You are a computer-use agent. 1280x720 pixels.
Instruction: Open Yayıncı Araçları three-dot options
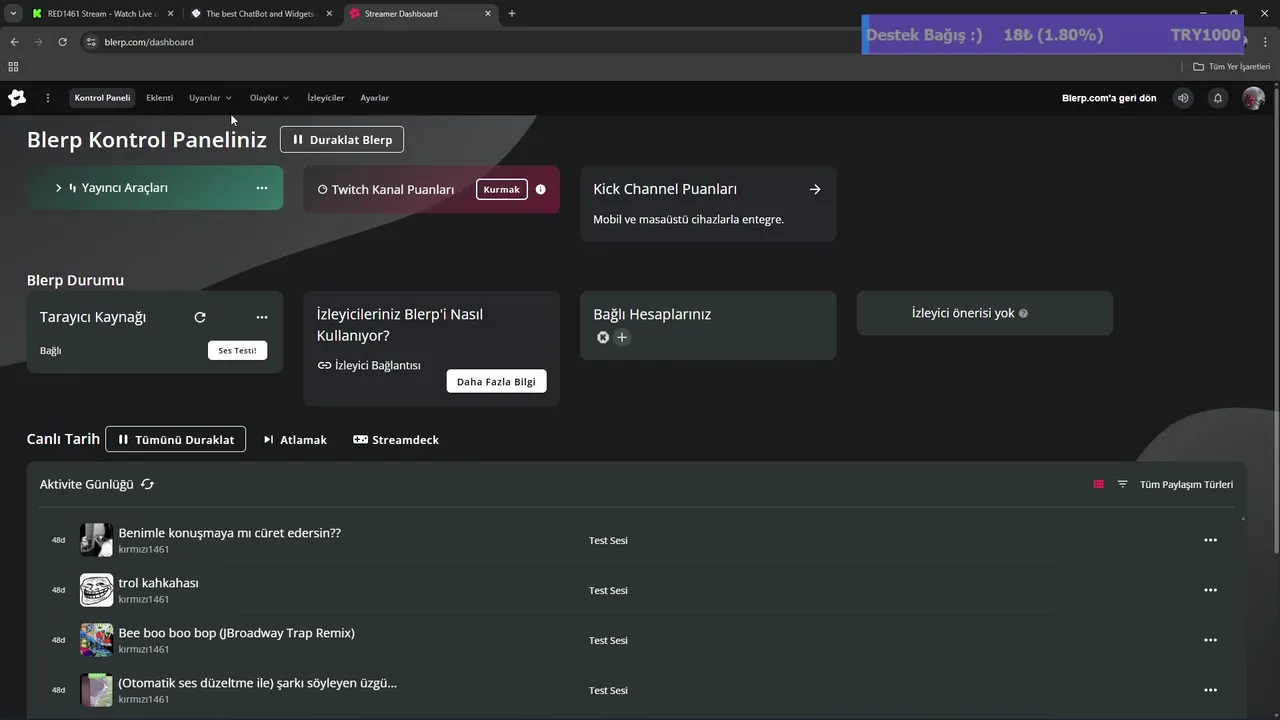(x=262, y=188)
